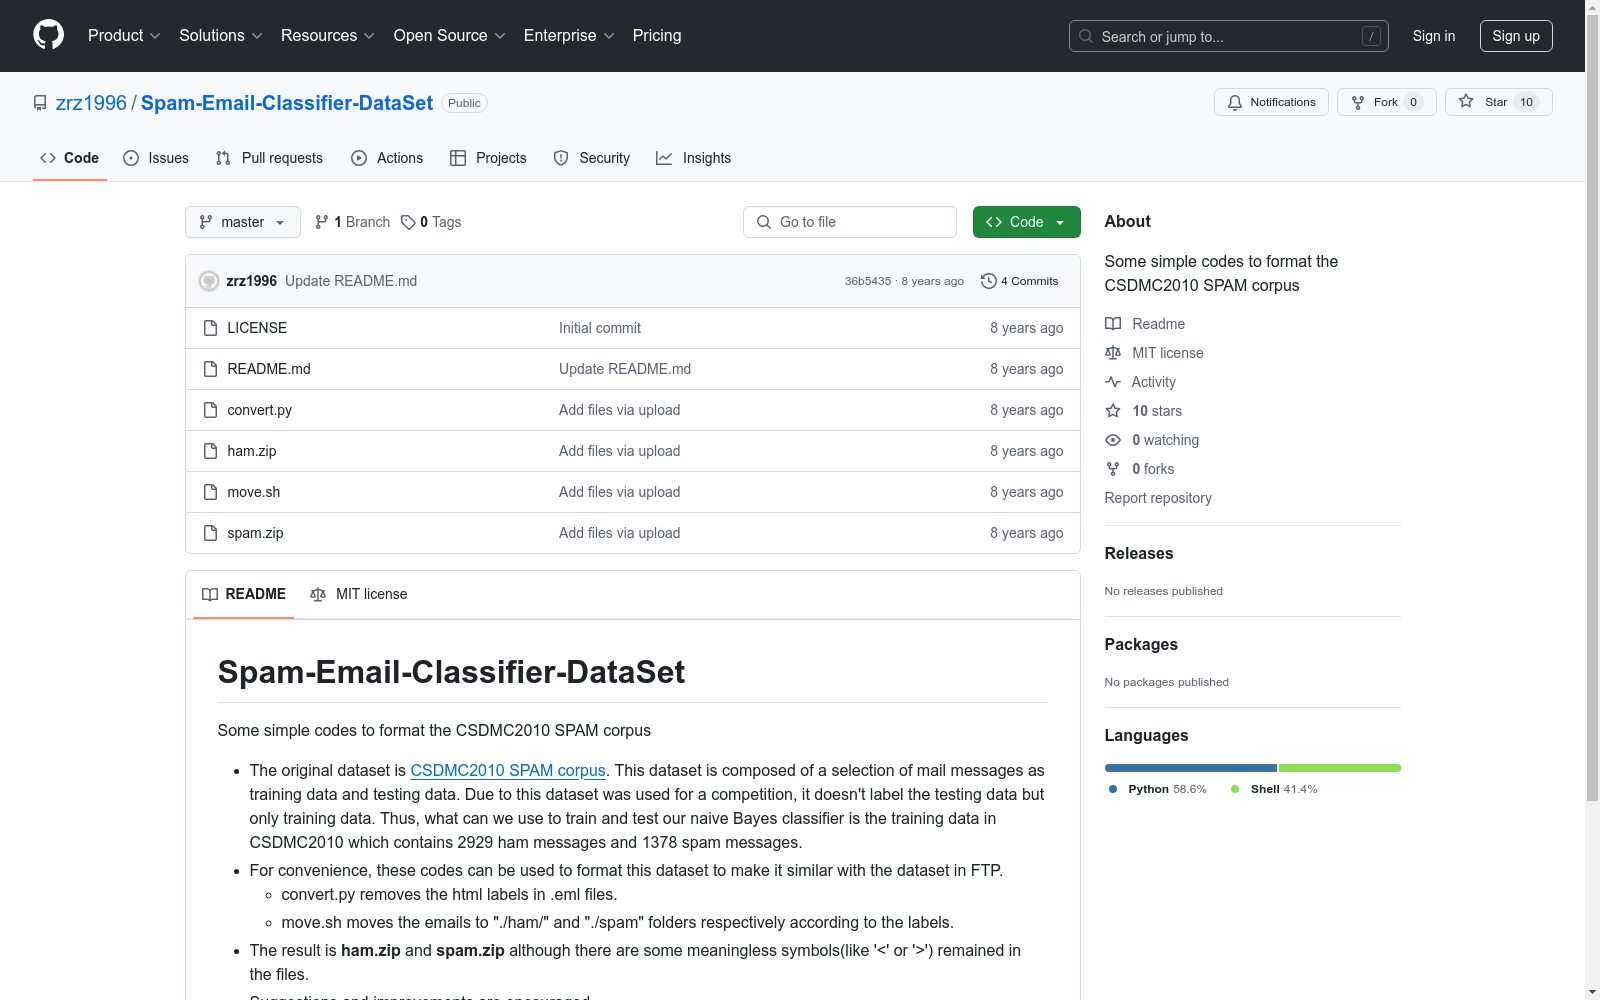This screenshot has height=1000, width=1600.
Task: Open commit hash 36b5435
Action: (x=868, y=281)
